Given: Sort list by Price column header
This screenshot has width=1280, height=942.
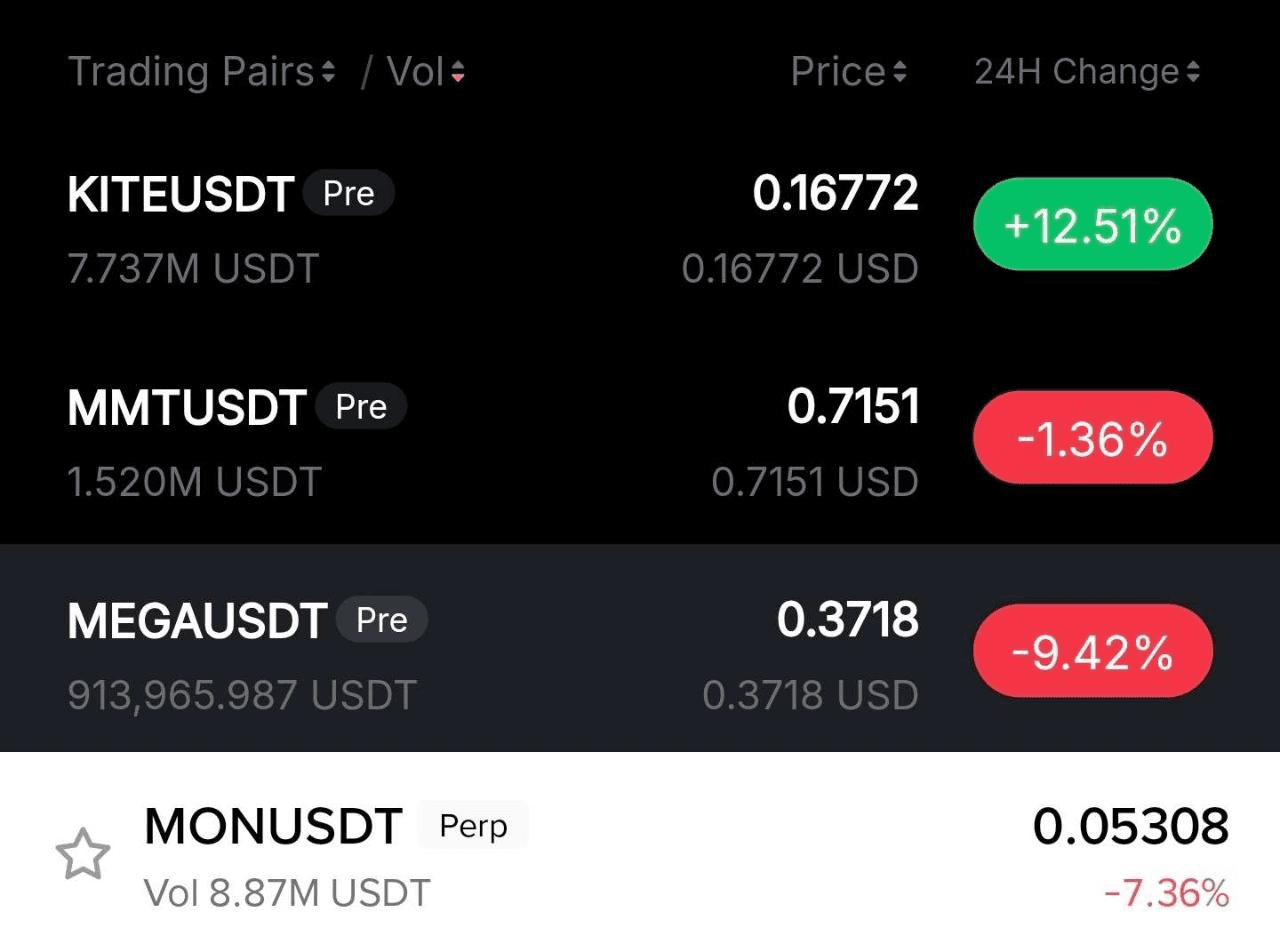Looking at the screenshot, I should click(x=838, y=72).
